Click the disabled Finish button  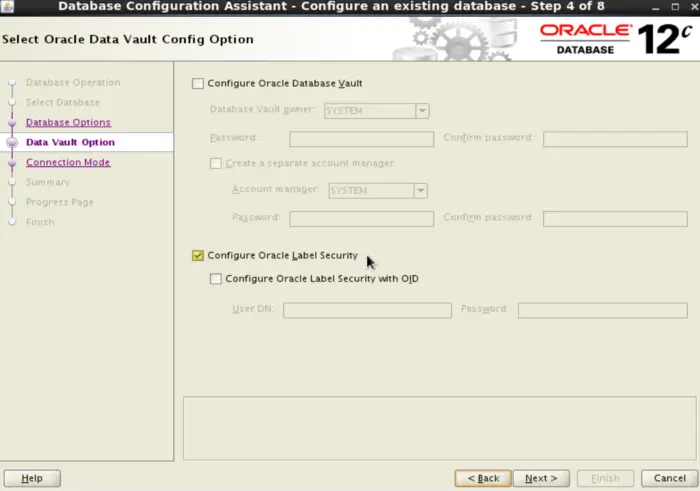pyautogui.click(x=605, y=478)
